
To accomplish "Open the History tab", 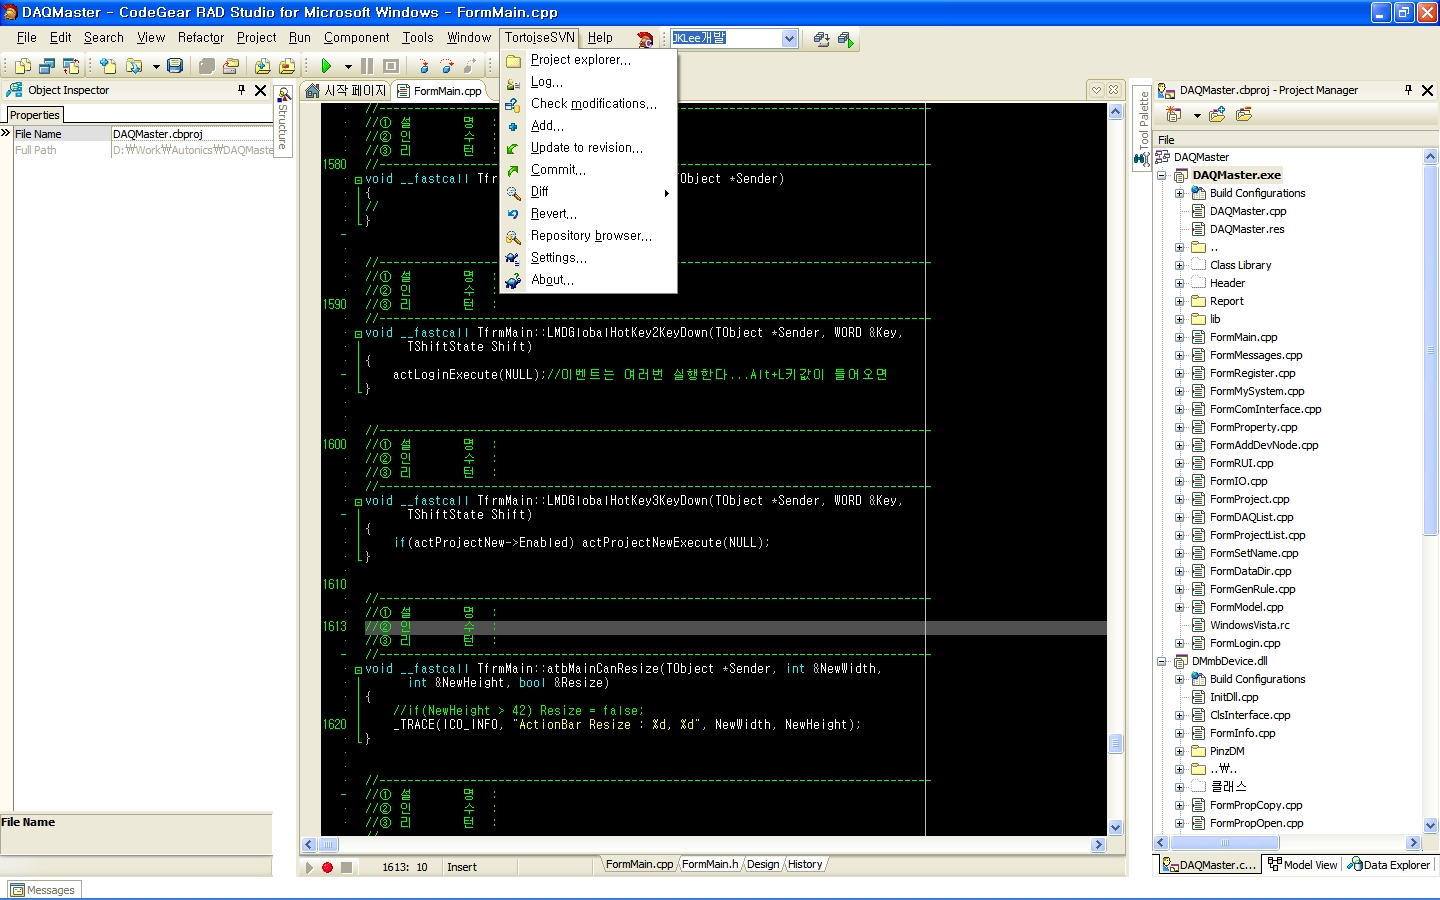I will [x=805, y=864].
